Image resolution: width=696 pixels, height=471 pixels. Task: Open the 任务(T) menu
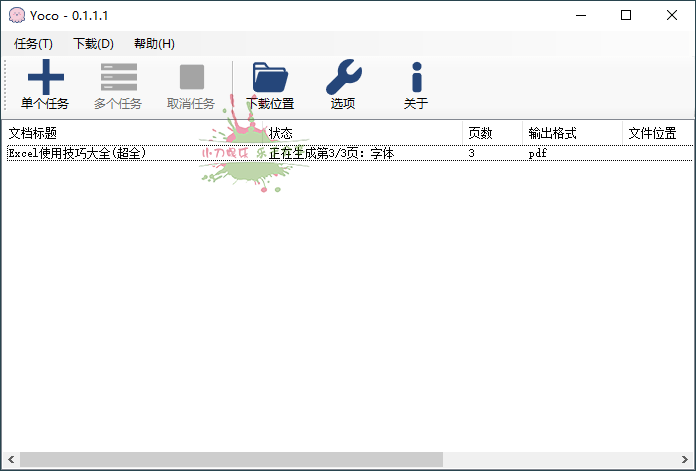pos(33,44)
